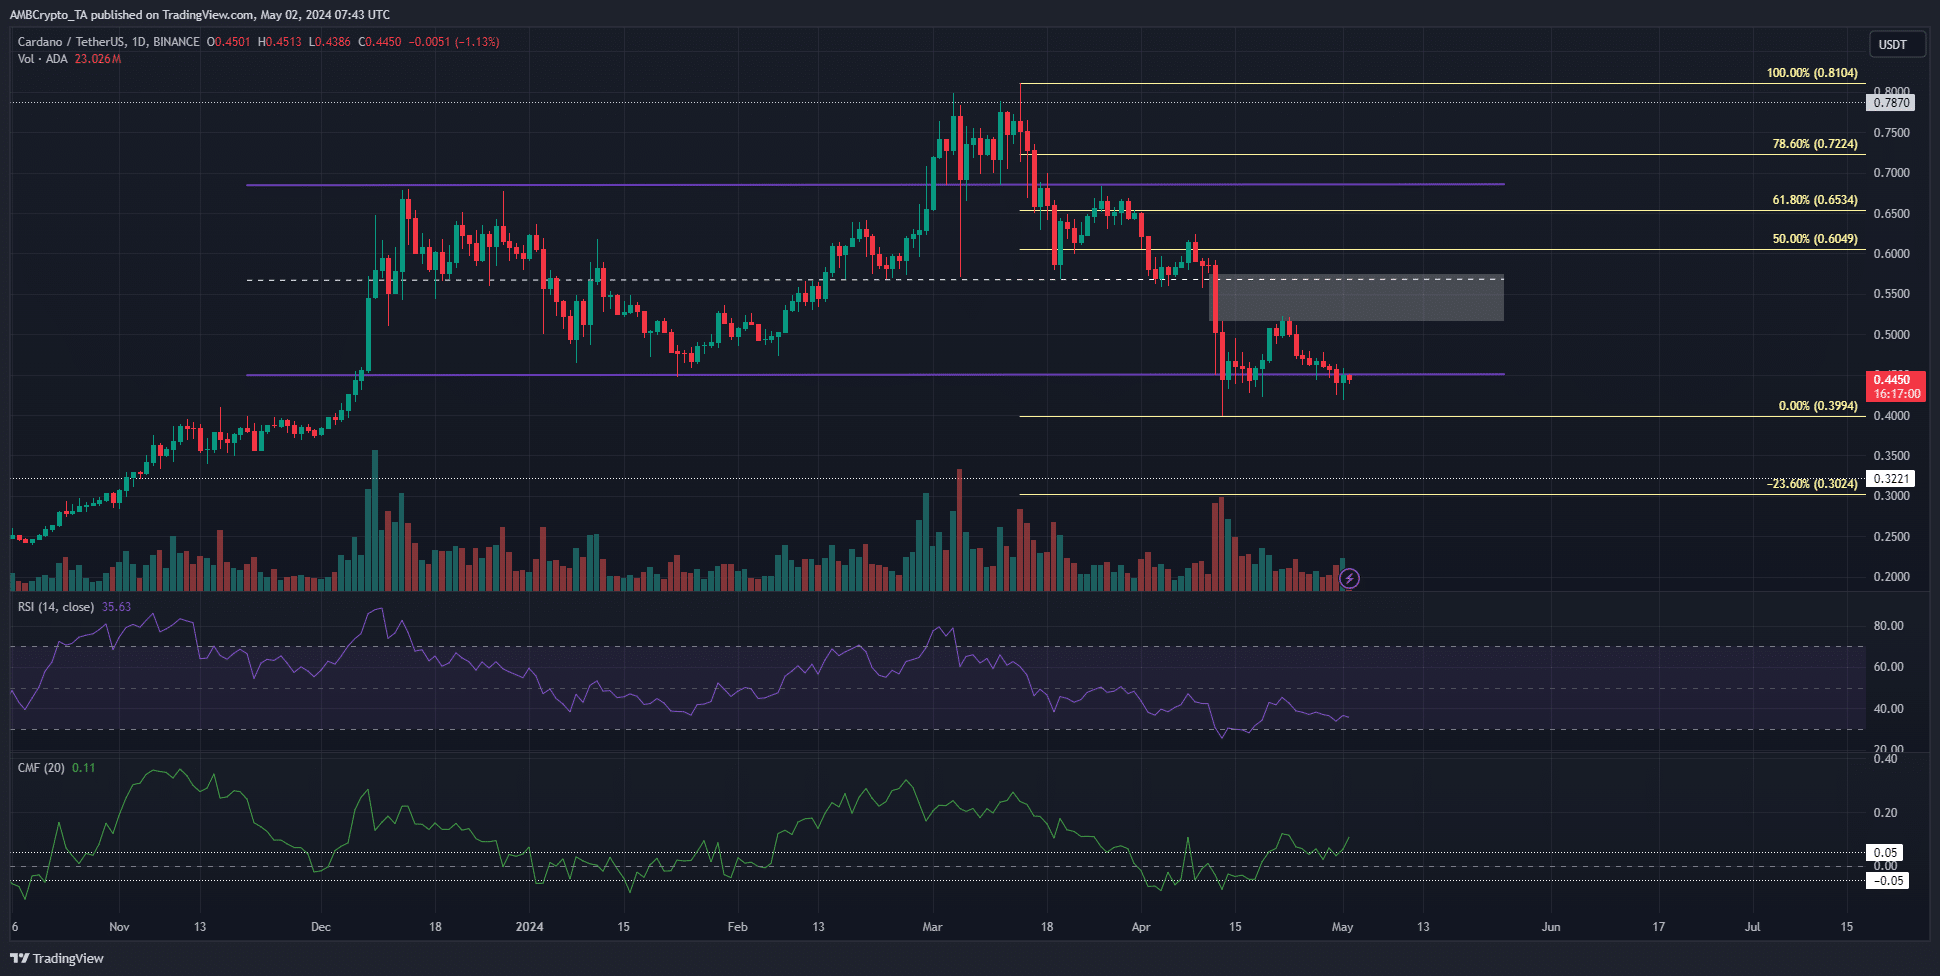The width and height of the screenshot is (1940, 976).
Task: Select the Cardano / TetherUS symbol title
Action: click(x=109, y=42)
